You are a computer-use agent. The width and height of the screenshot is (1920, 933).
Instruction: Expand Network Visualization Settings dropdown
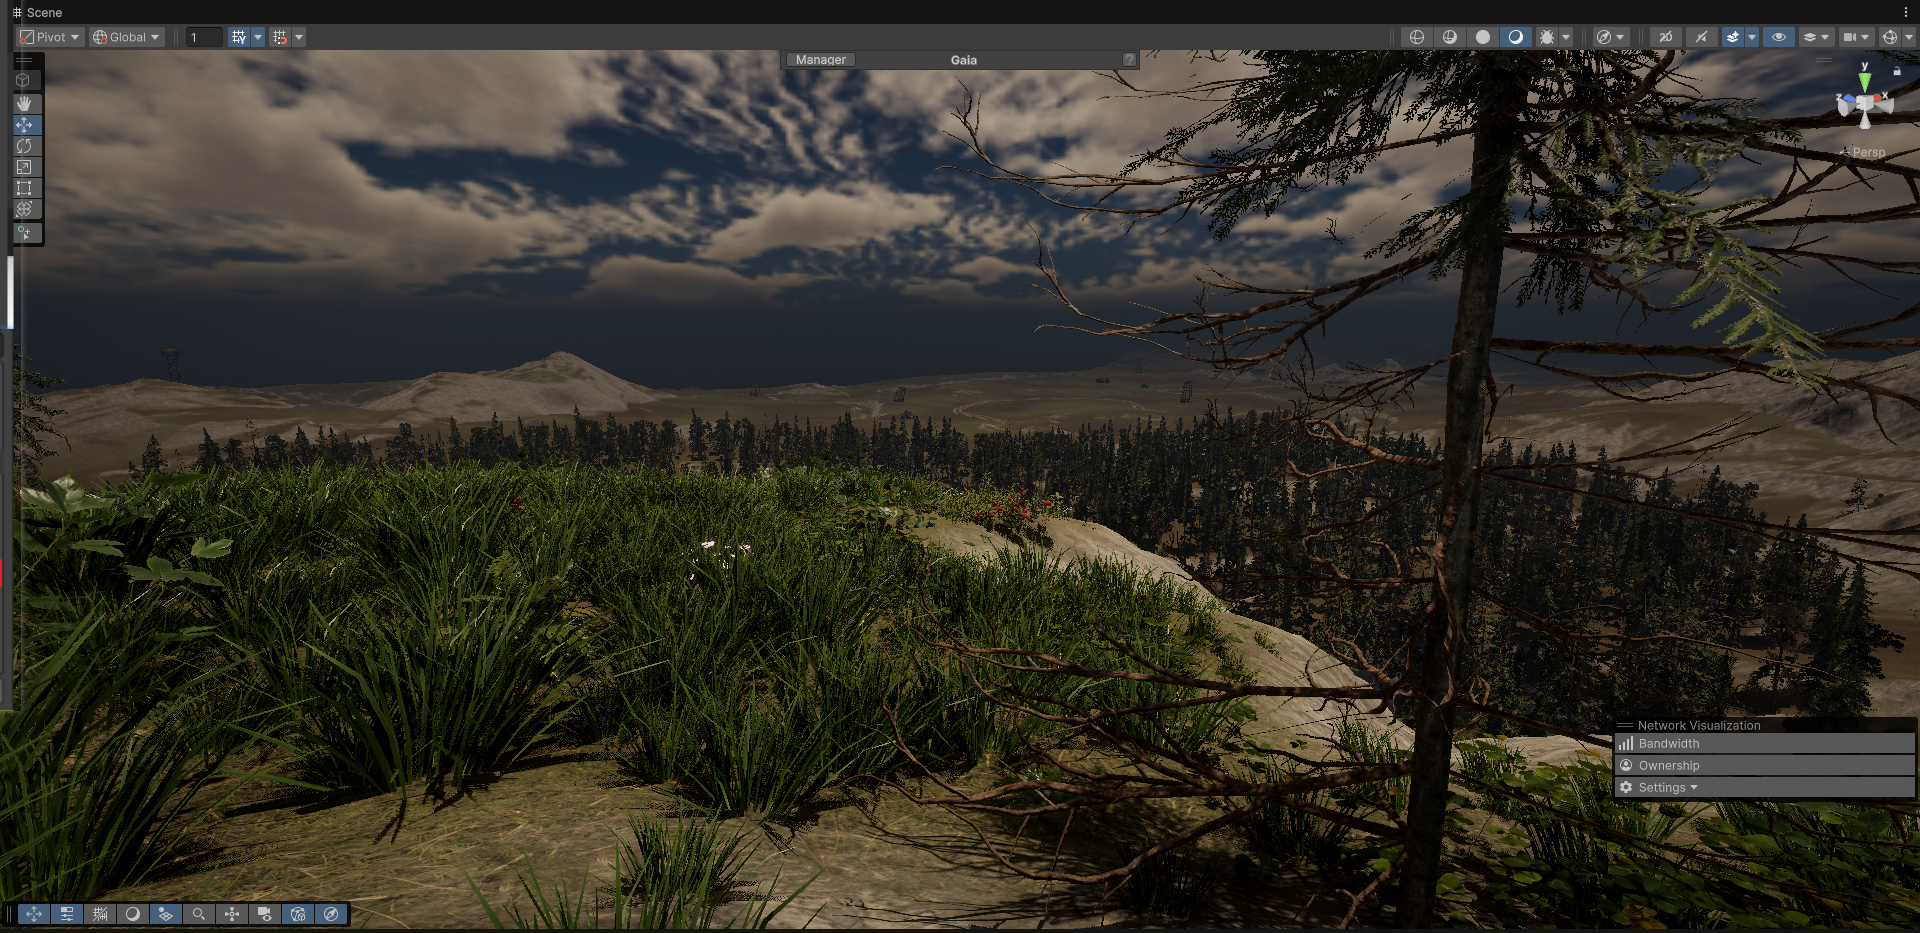[x=1667, y=788]
